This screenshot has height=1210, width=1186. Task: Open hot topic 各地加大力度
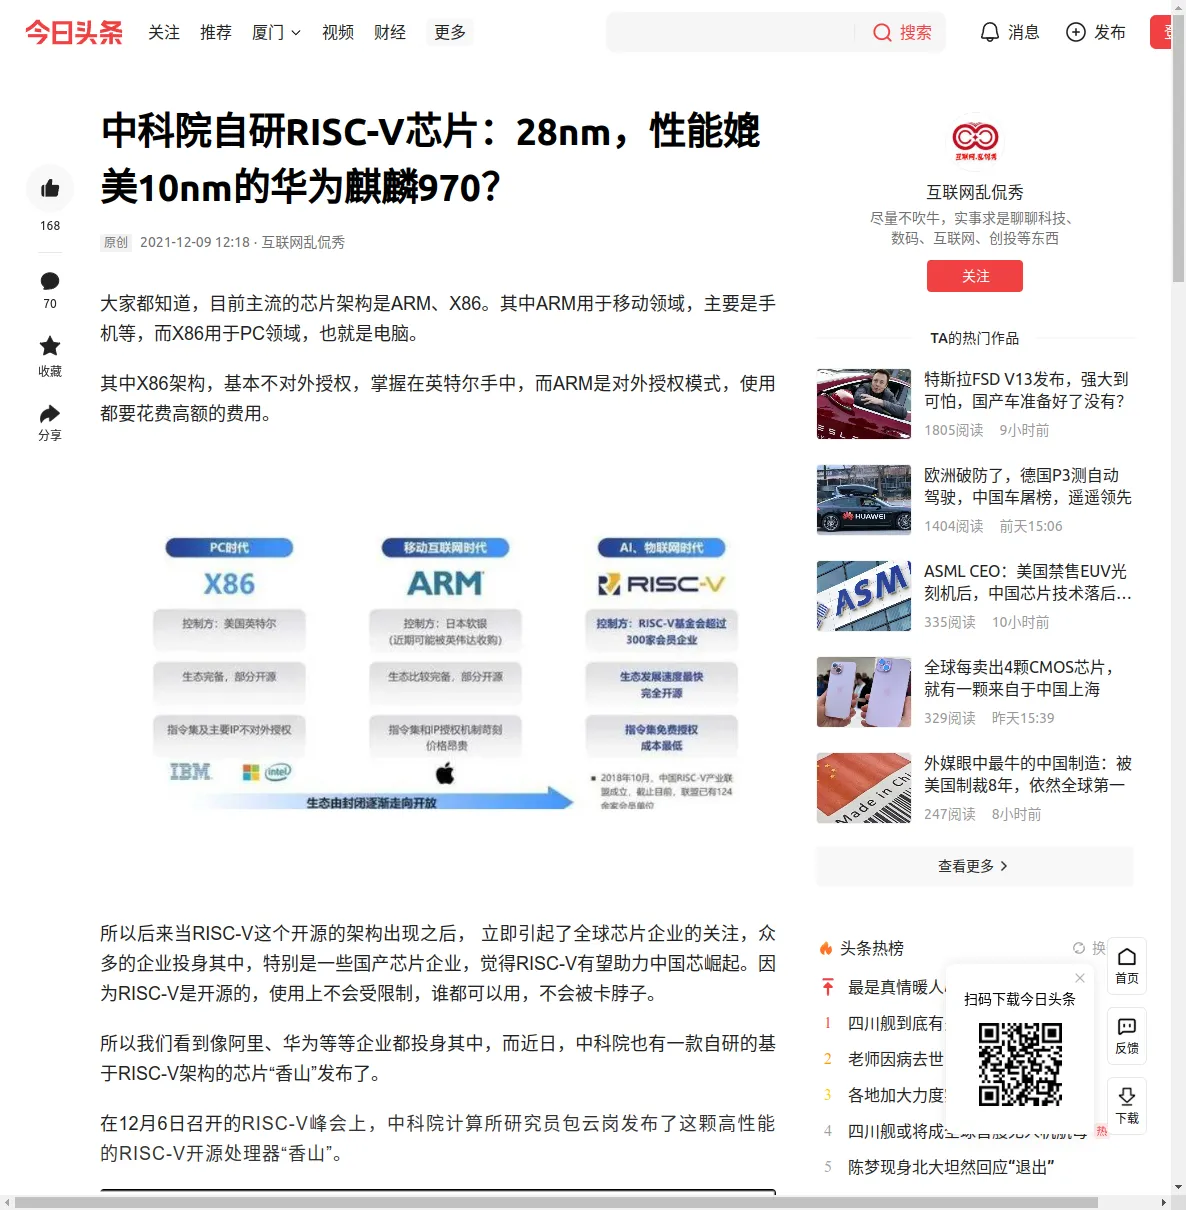tap(896, 1095)
